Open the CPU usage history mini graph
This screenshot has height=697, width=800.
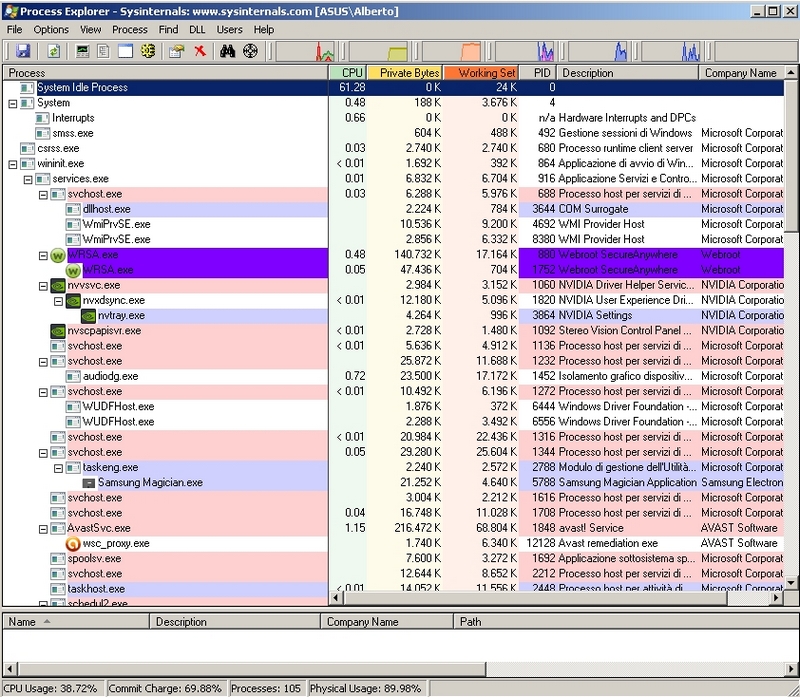pos(305,52)
